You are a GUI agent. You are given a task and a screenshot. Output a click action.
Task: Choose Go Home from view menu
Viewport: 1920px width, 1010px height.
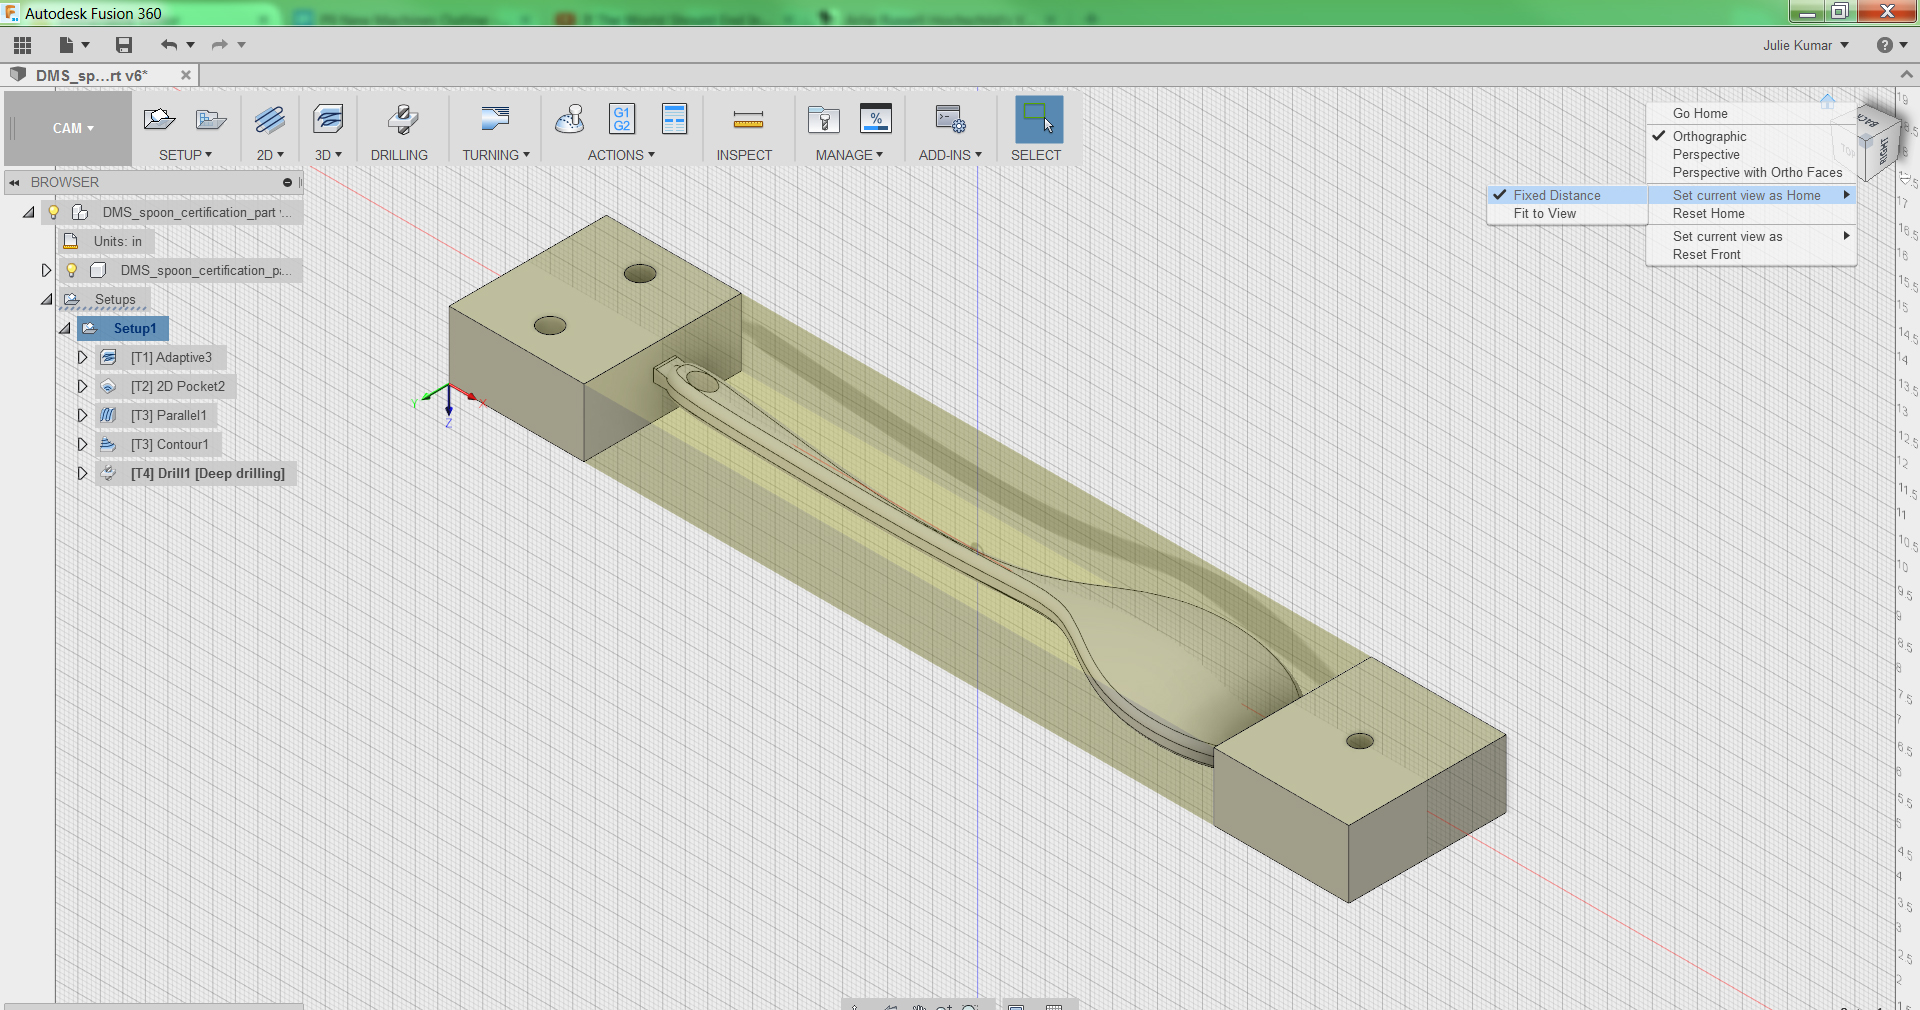pyautogui.click(x=1700, y=113)
